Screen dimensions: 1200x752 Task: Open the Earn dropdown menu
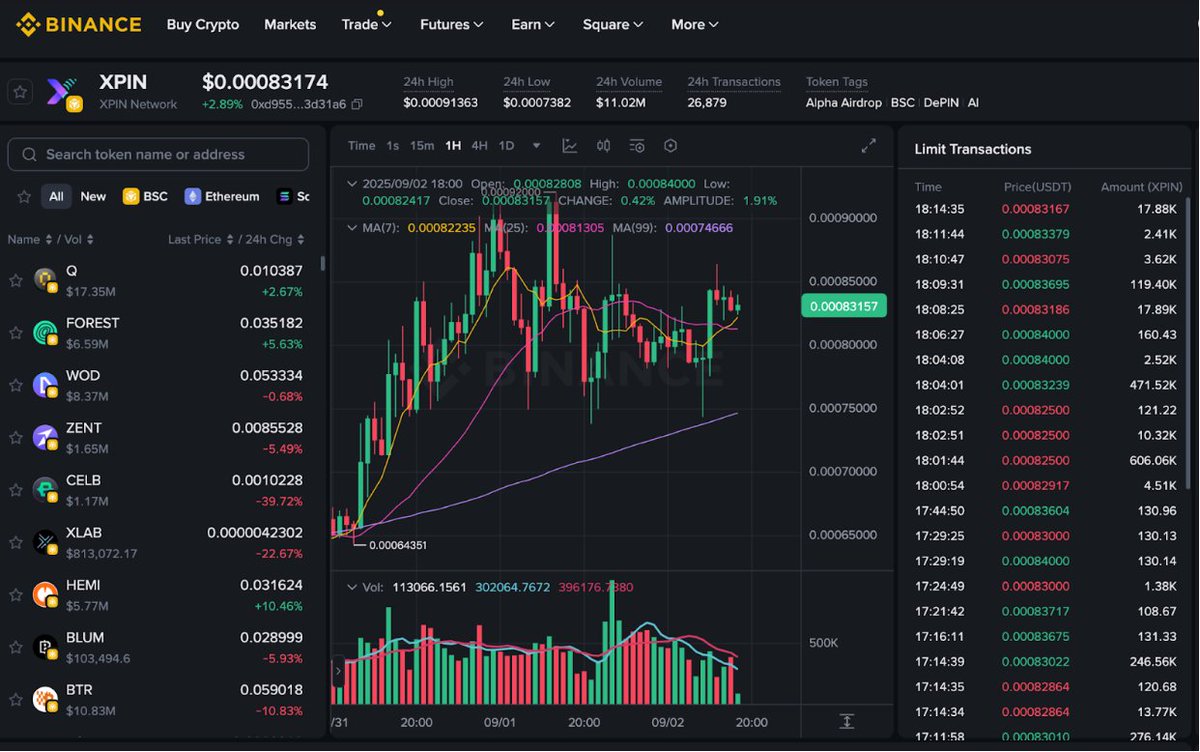point(533,24)
